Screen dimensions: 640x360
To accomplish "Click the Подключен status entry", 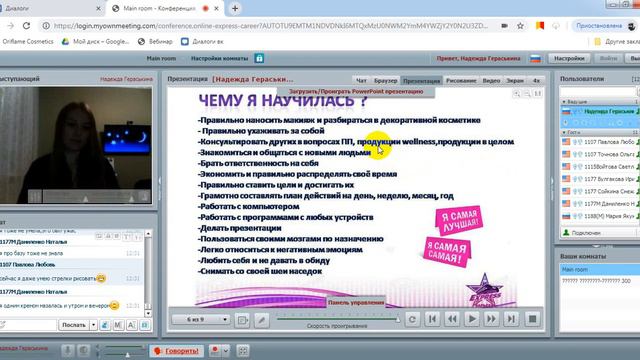I will click(x=598, y=233).
